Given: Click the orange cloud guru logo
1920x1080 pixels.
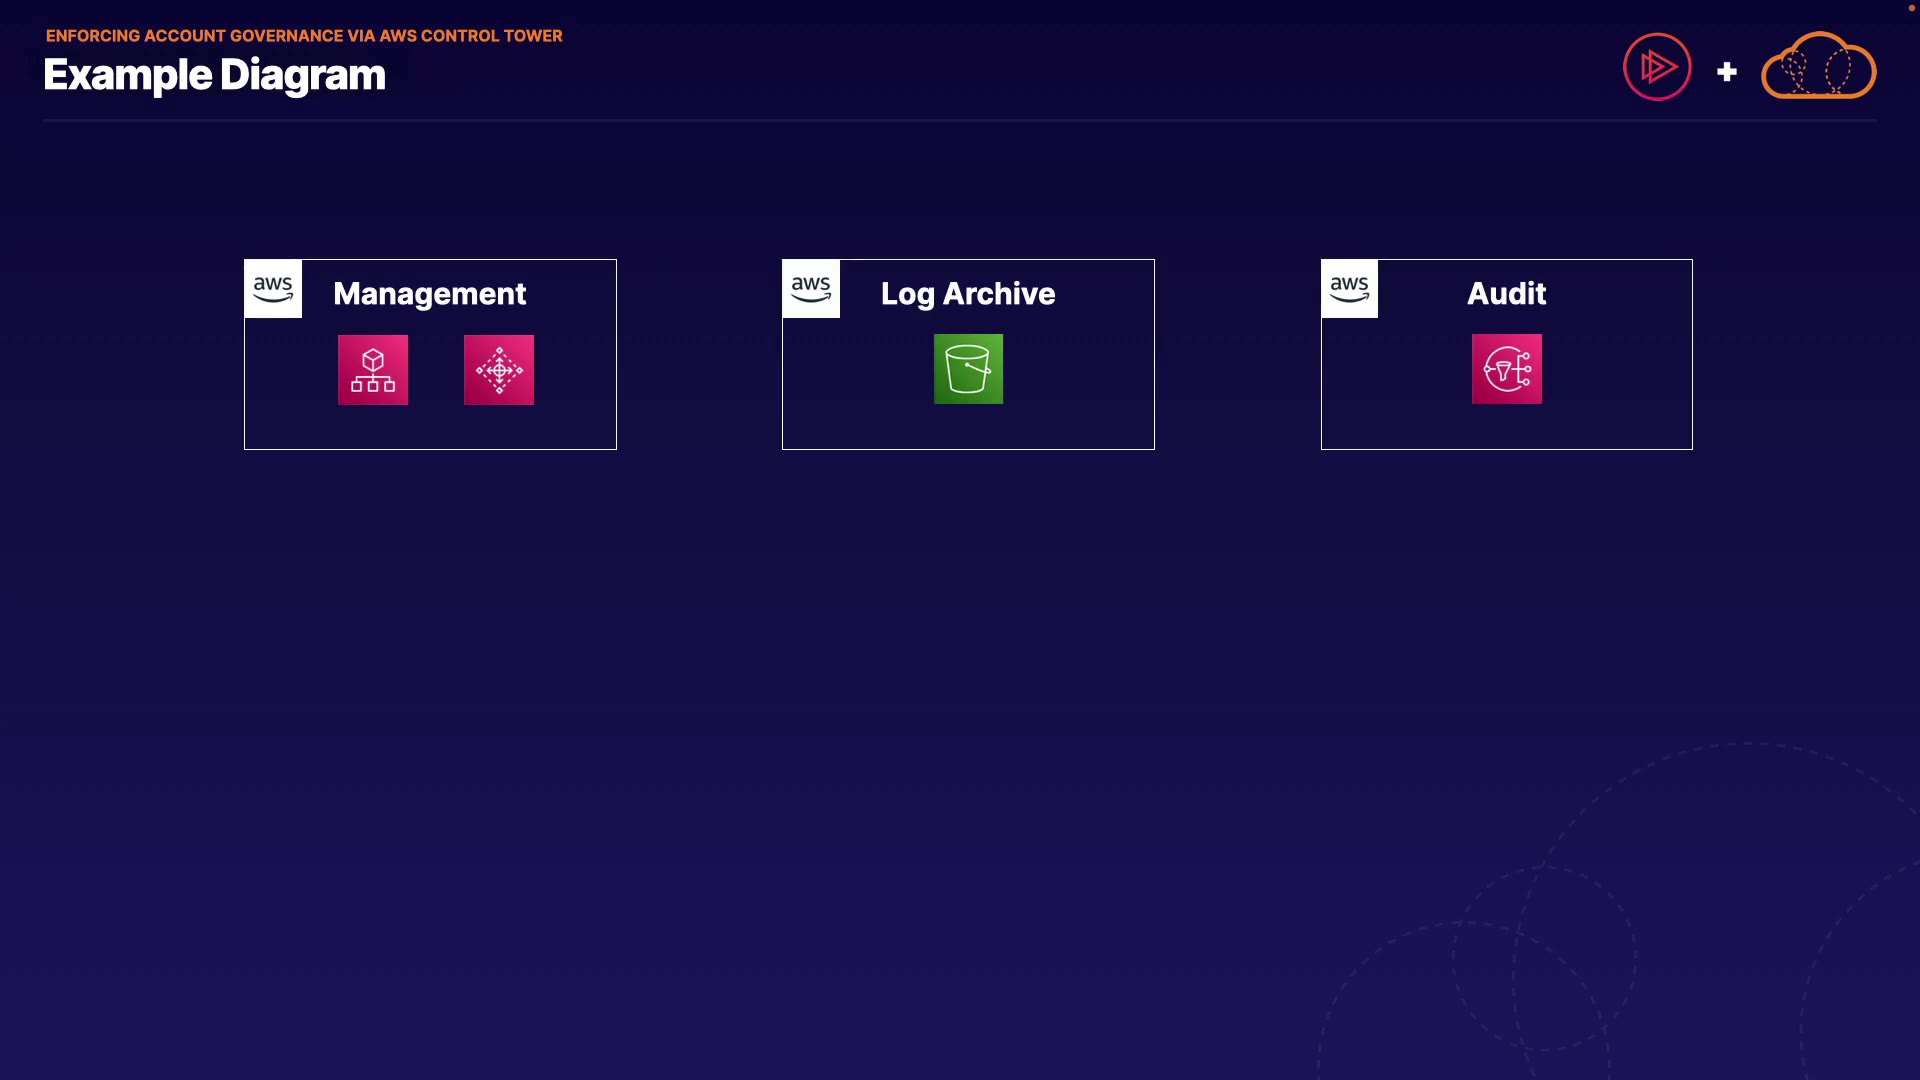Looking at the screenshot, I should pyautogui.click(x=1818, y=67).
